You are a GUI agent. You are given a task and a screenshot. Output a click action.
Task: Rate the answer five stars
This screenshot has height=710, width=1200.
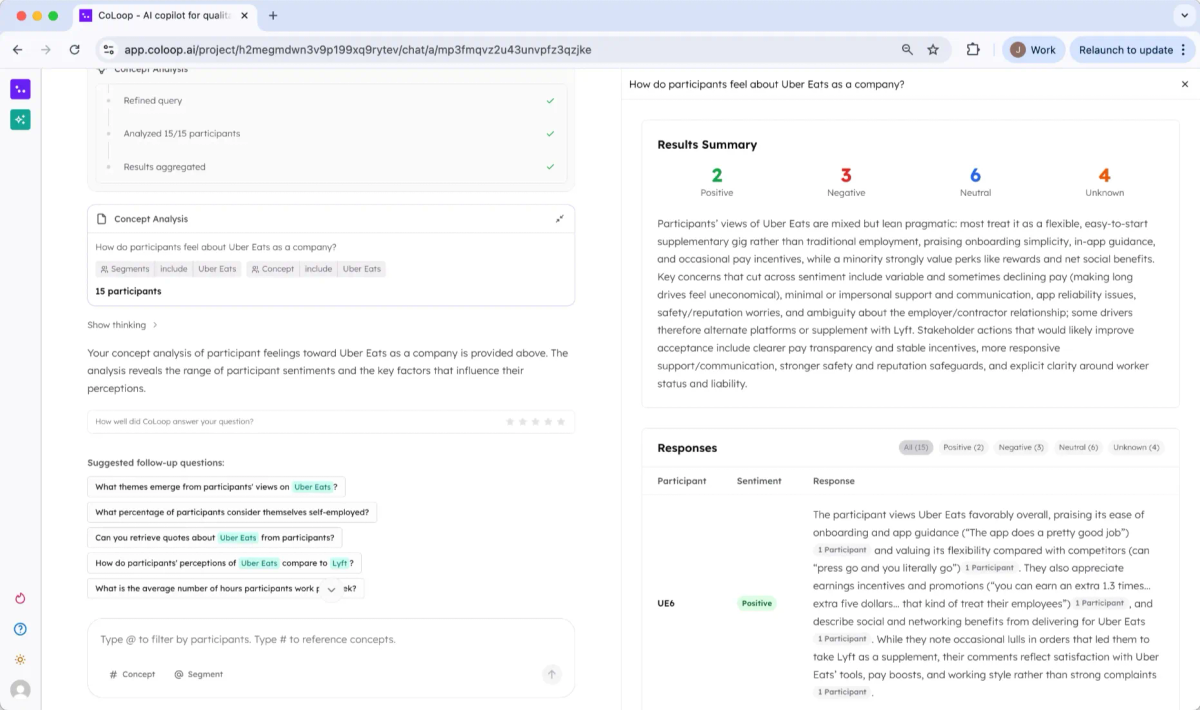561,422
